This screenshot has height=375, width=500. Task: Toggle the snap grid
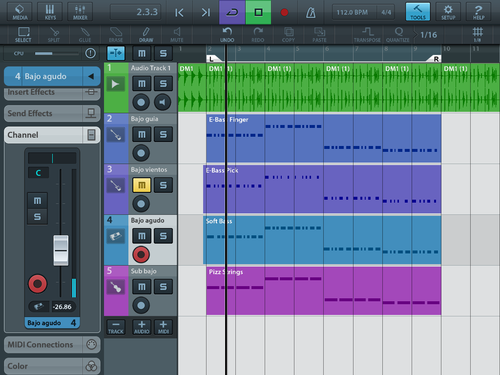477,35
